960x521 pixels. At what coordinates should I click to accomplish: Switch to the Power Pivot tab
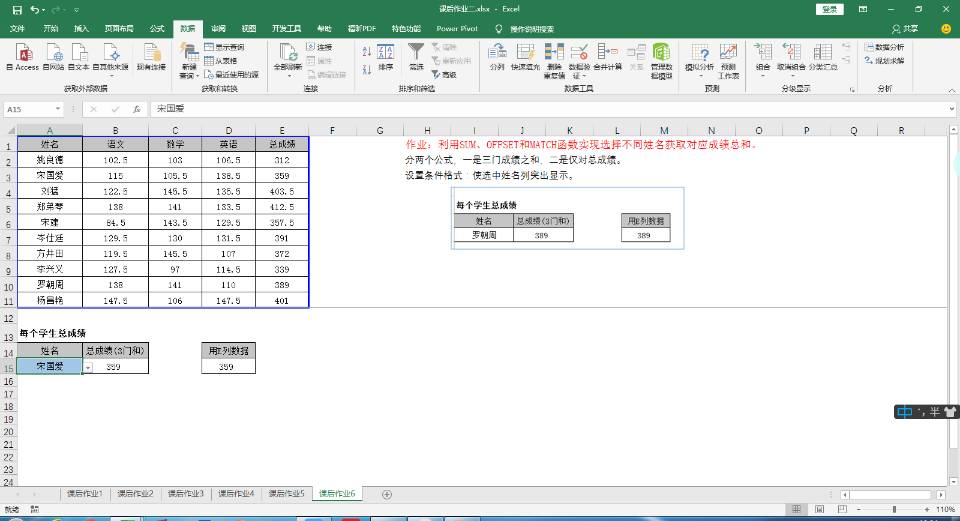click(457, 29)
